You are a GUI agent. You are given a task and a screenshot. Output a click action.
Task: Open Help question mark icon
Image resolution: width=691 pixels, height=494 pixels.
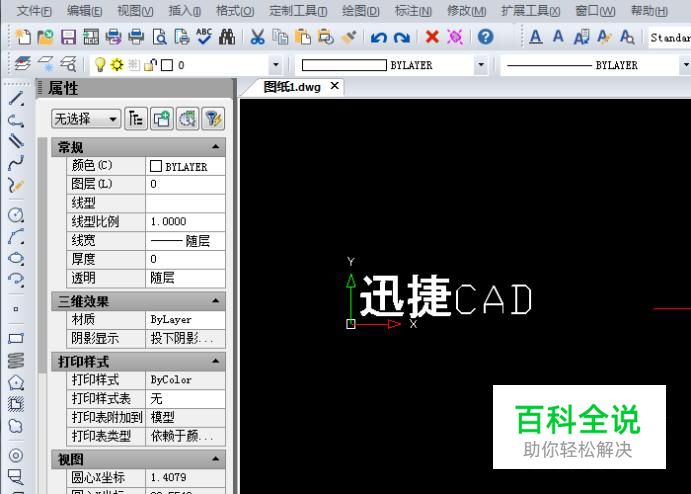485,37
